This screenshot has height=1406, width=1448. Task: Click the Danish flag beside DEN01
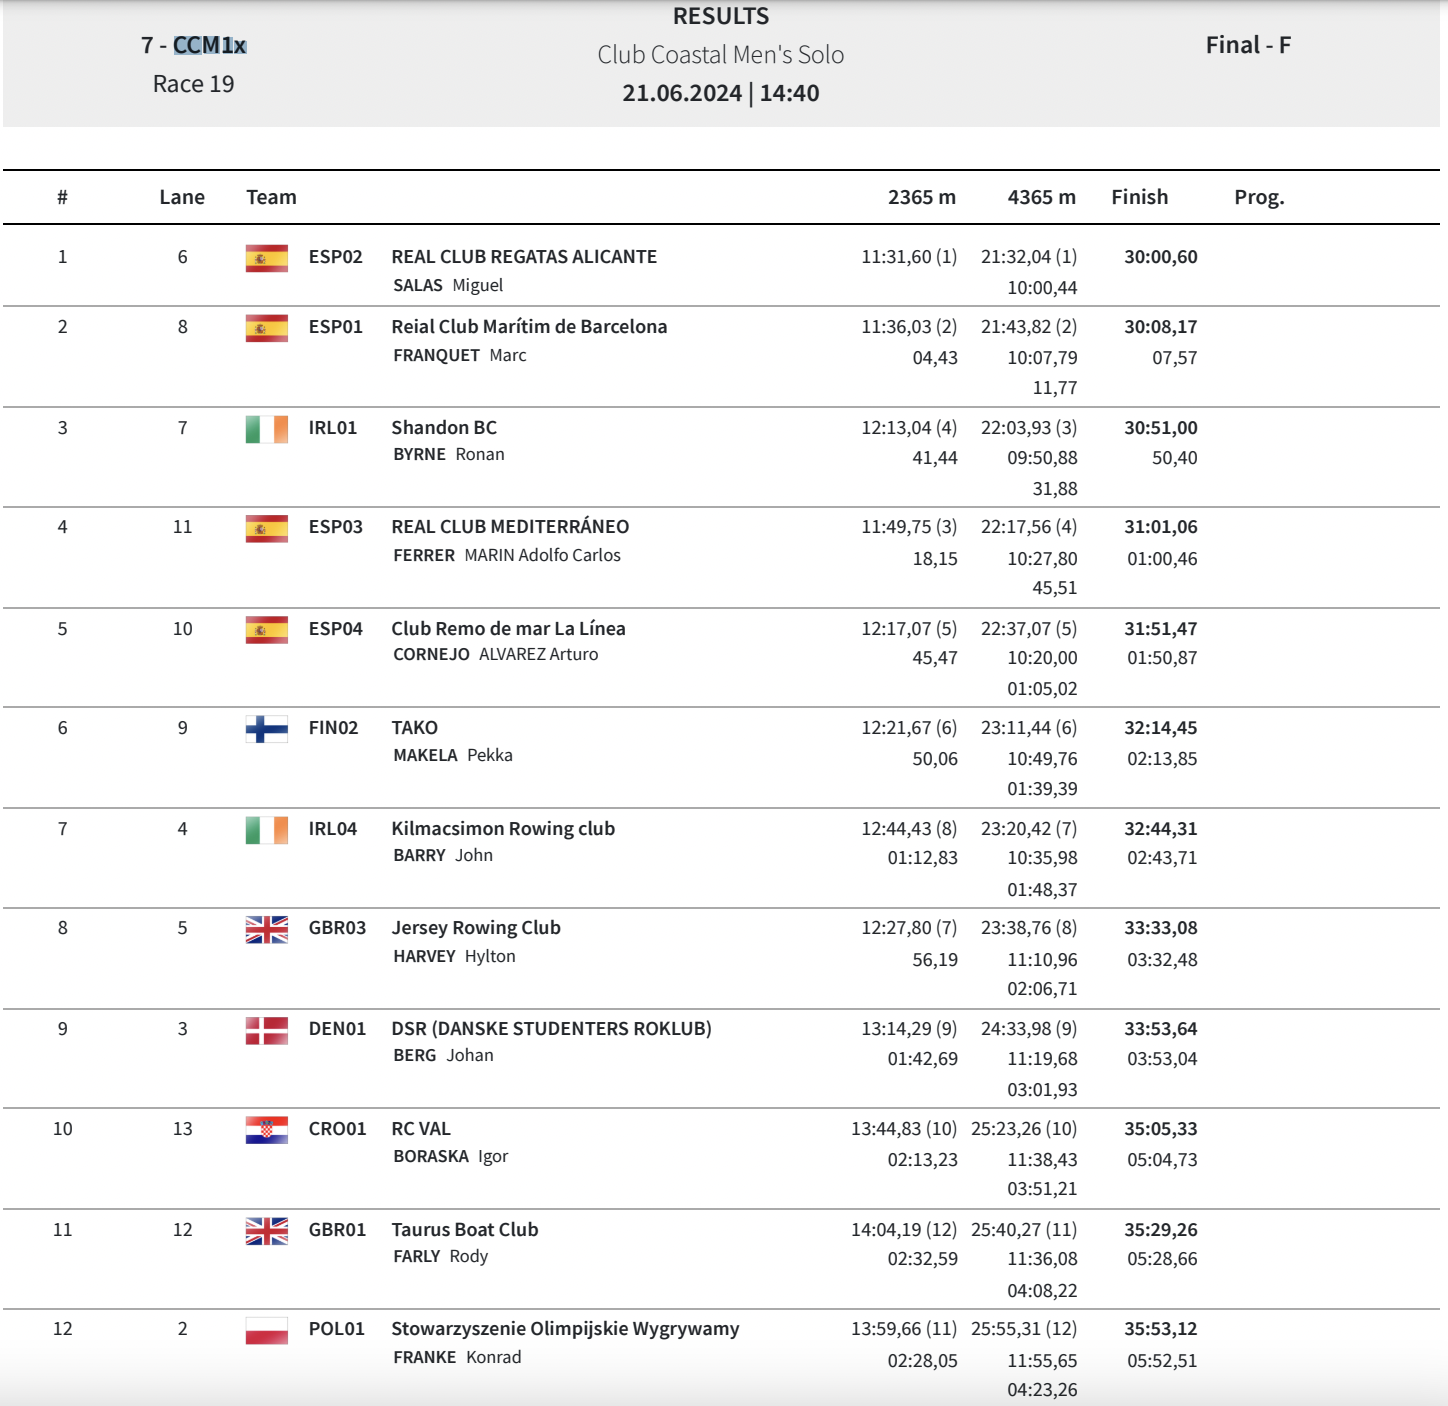coord(266,1030)
